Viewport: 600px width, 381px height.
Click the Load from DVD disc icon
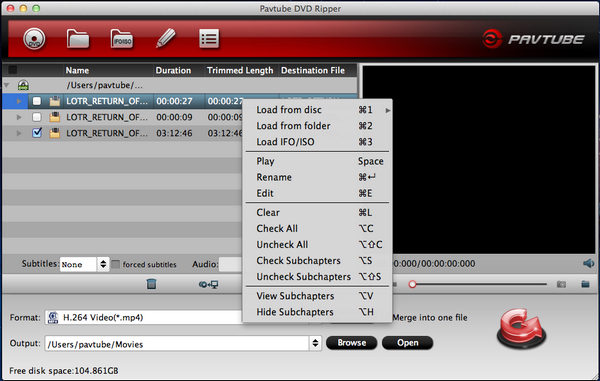click(34, 39)
